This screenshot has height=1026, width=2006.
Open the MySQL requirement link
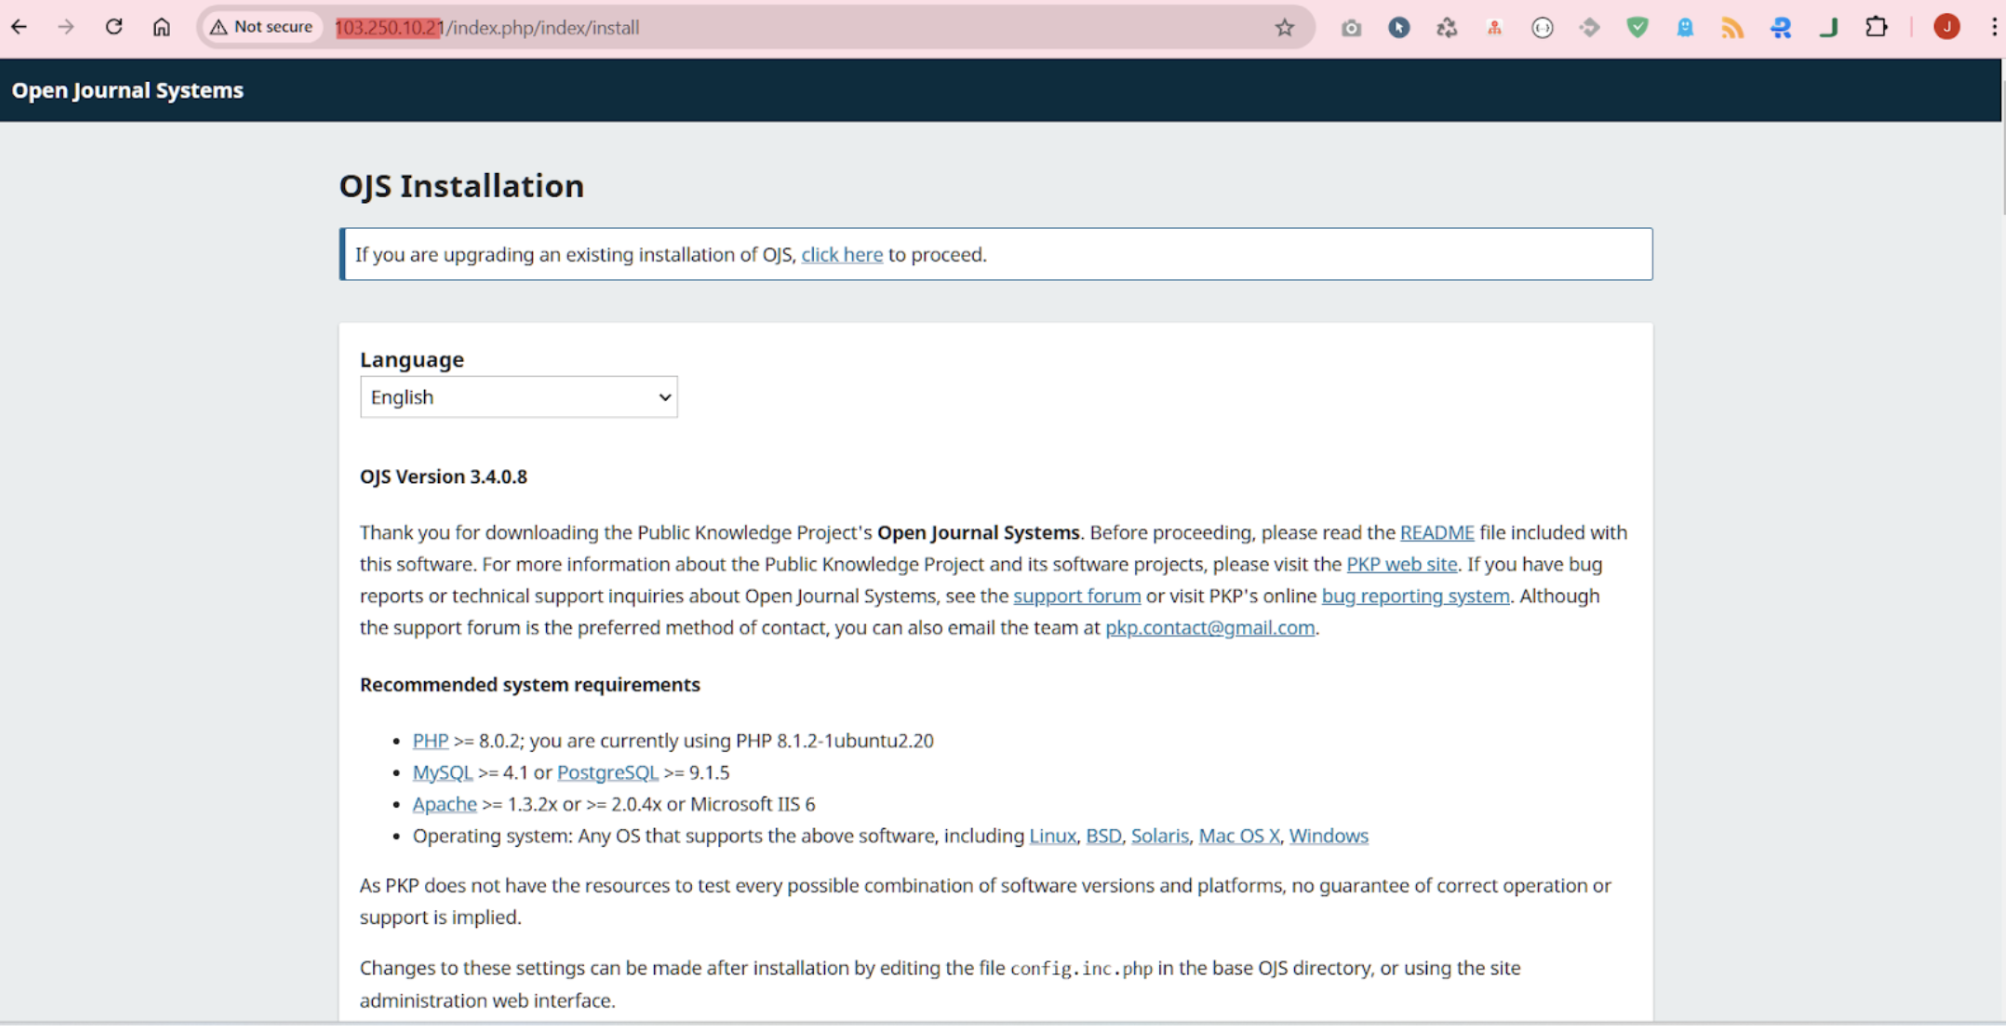(442, 773)
